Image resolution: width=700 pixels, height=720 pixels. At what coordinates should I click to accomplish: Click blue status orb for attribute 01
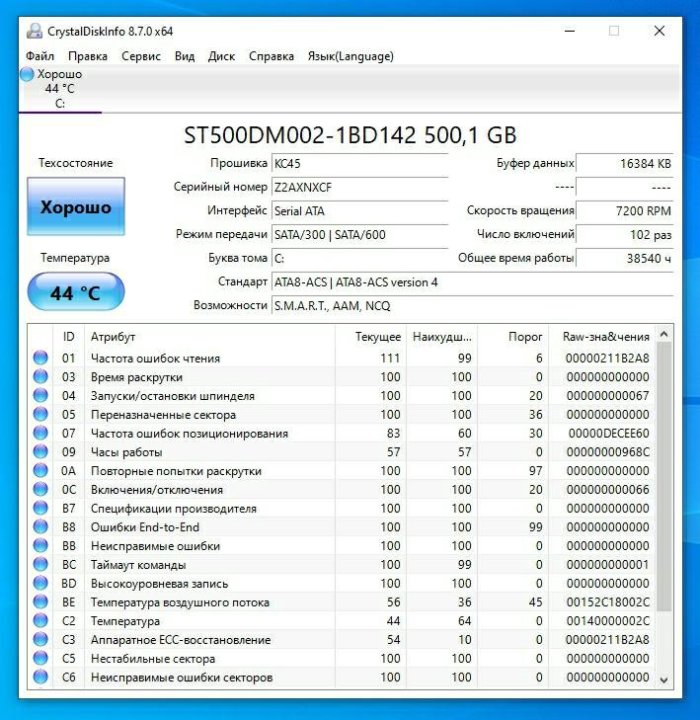[40, 358]
